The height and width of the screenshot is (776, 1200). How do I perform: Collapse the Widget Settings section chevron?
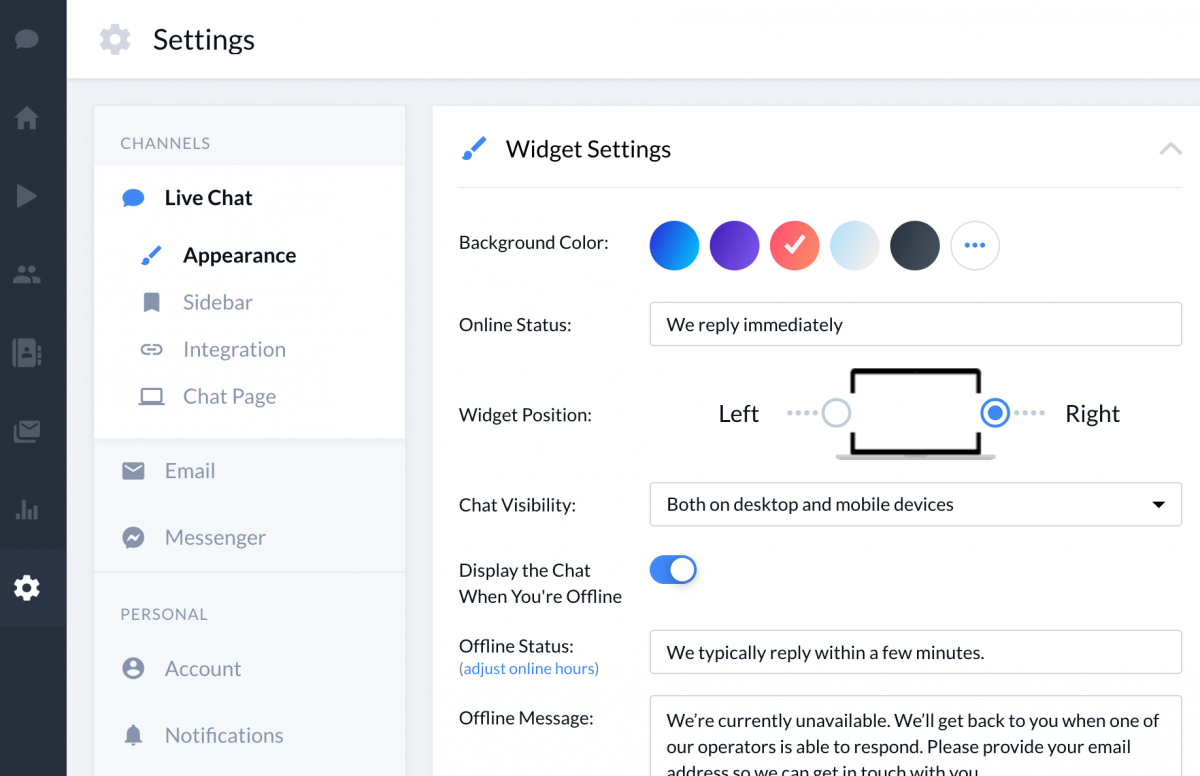(1170, 149)
